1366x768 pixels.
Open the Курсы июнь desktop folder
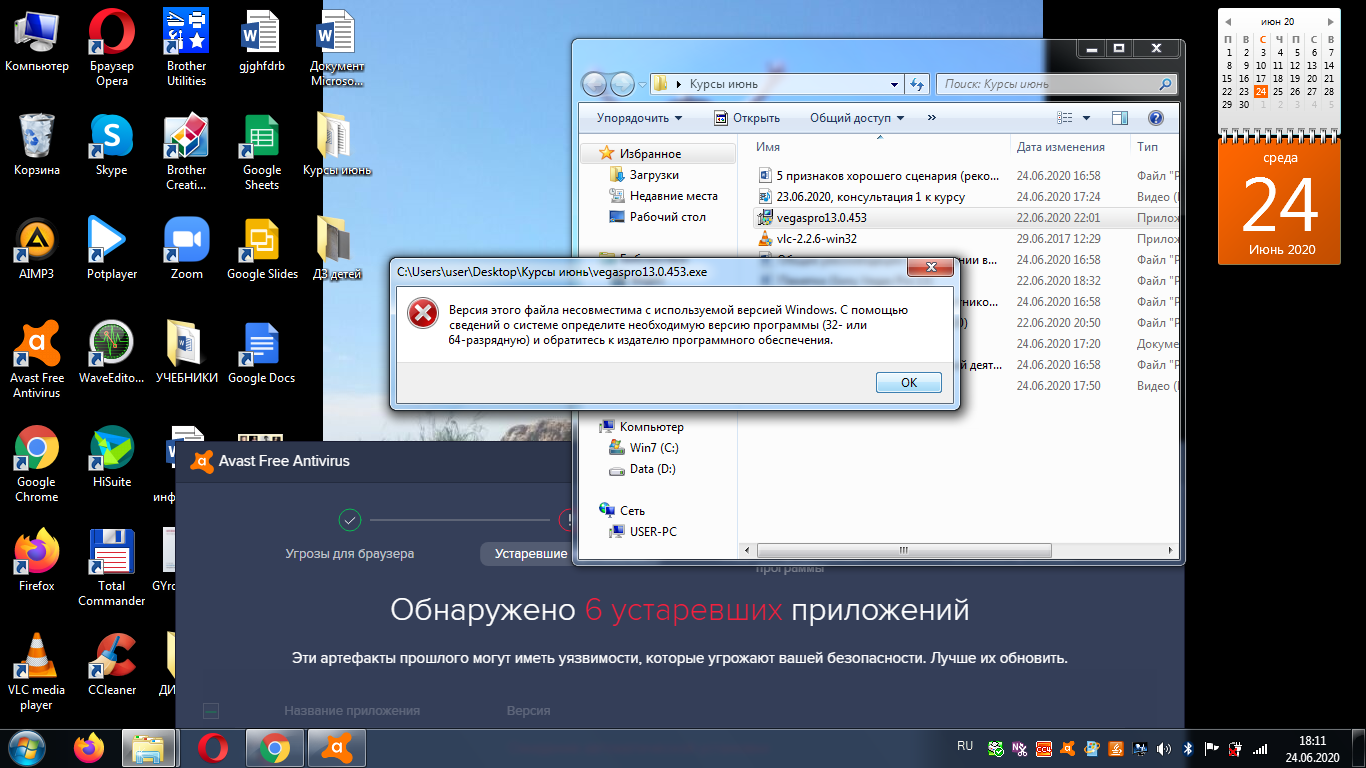(337, 144)
